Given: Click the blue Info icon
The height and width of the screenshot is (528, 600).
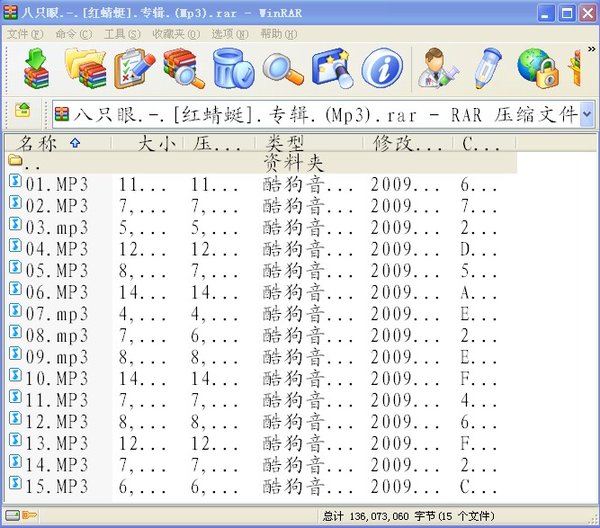Looking at the screenshot, I should tap(382, 68).
